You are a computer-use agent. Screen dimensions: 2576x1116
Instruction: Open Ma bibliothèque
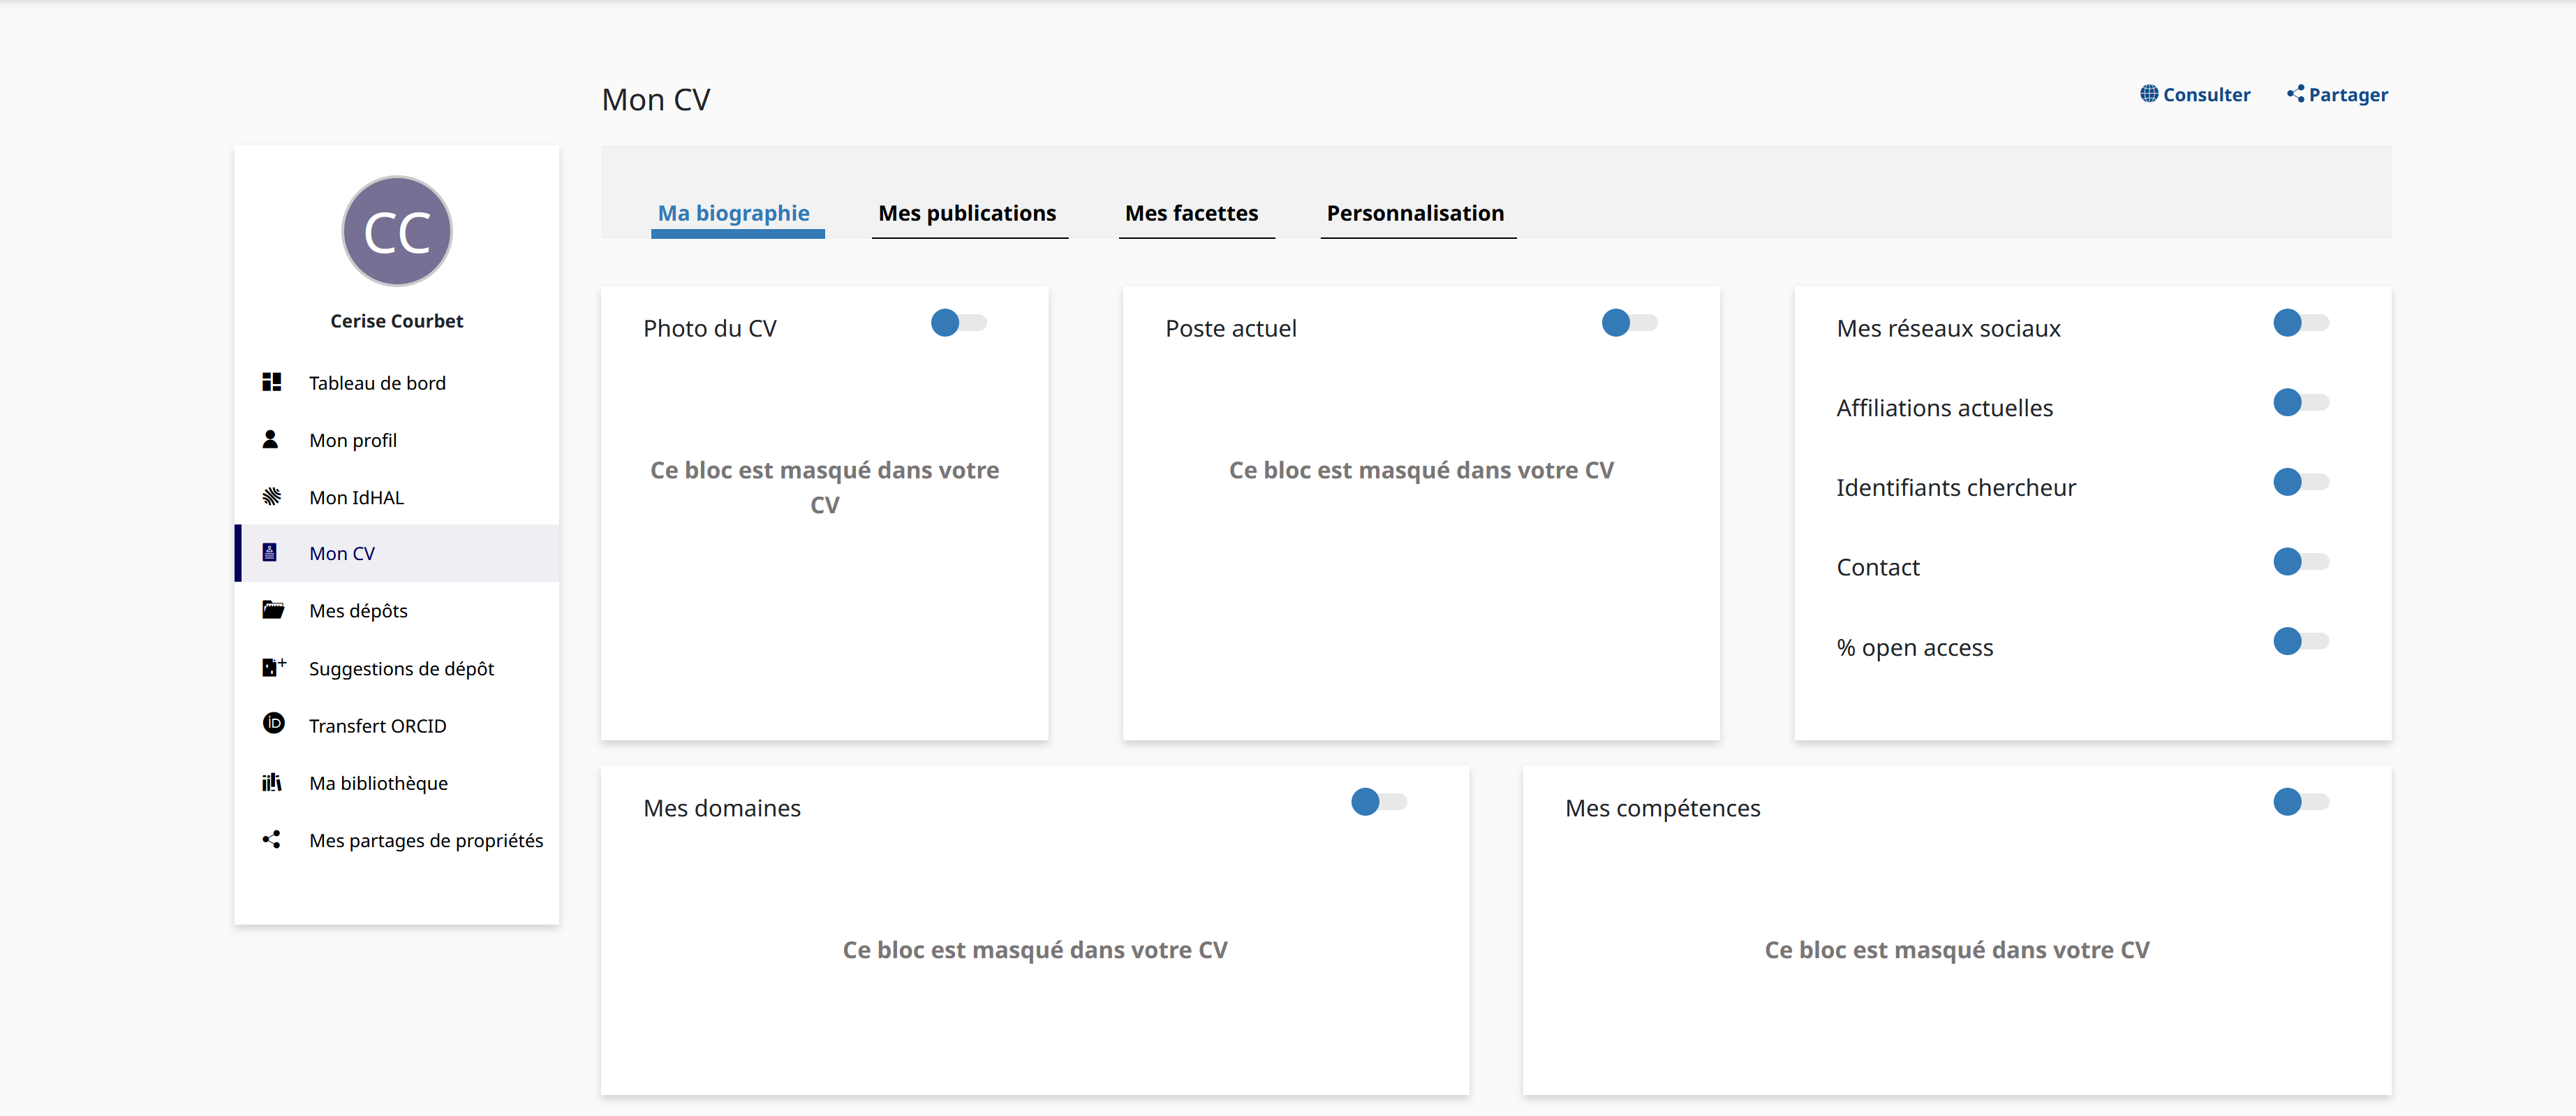tap(397, 782)
